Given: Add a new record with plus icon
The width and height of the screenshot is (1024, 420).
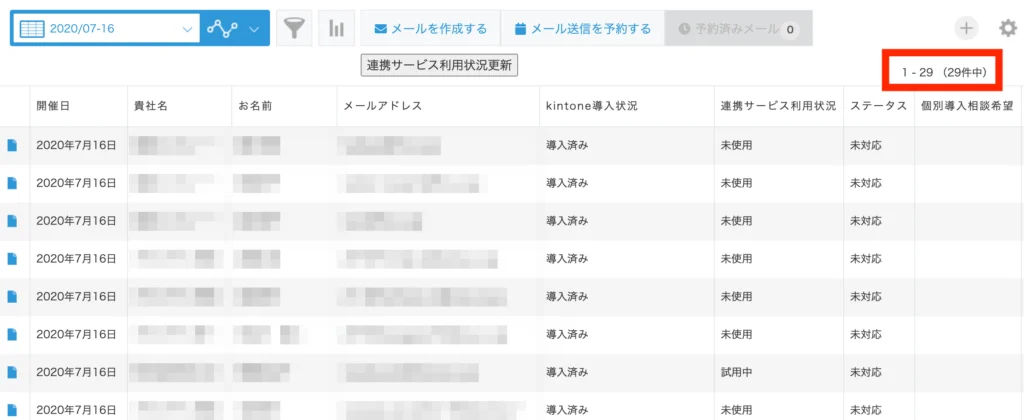Looking at the screenshot, I should coord(967,28).
